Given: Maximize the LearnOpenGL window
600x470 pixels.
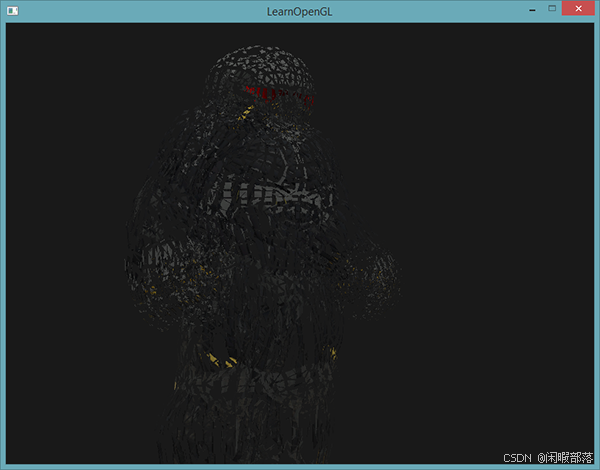Looking at the screenshot, I should pos(552,8).
